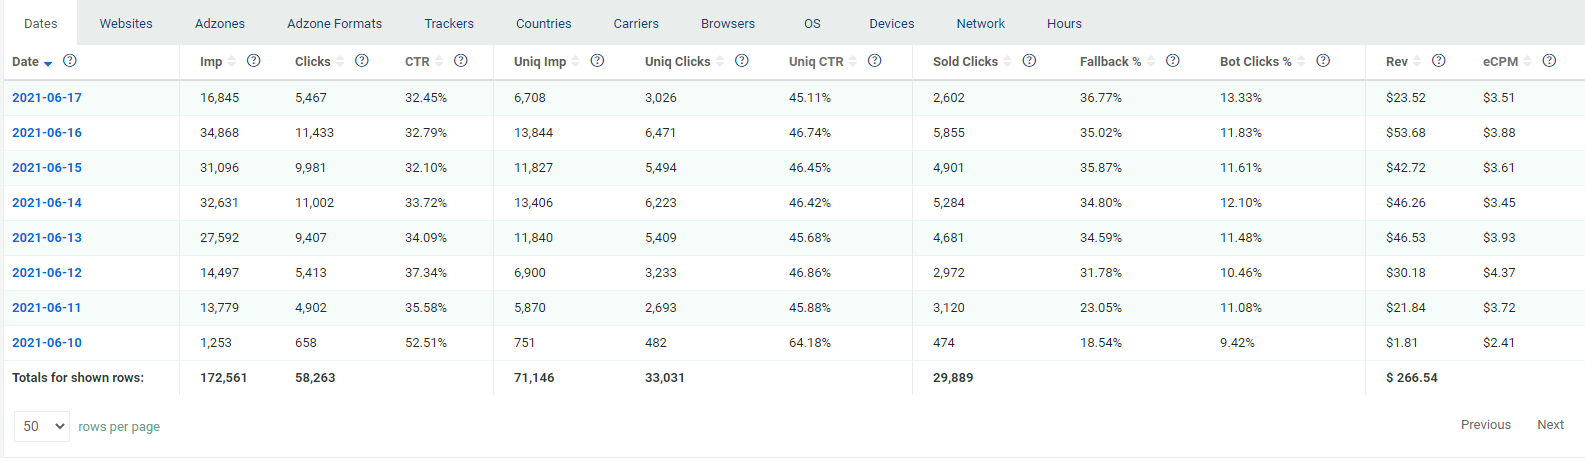Image resolution: width=1585 pixels, height=461 pixels.
Task: Open the Adzone Formats tab
Action: coord(334,23)
